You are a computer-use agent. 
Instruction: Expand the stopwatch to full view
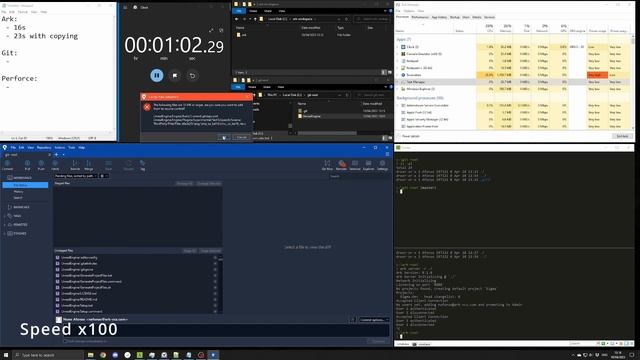click(x=211, y=31)
